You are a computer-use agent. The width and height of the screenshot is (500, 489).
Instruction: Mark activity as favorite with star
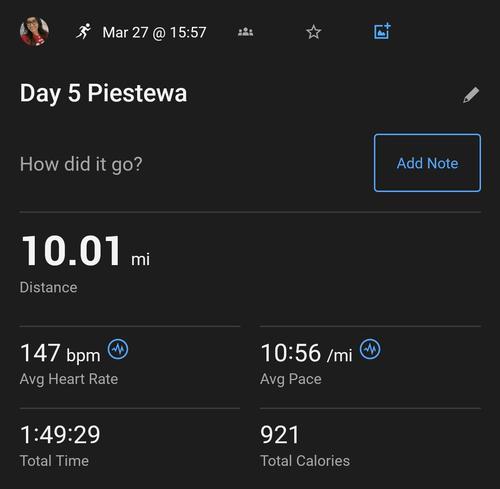coord(313,32)
